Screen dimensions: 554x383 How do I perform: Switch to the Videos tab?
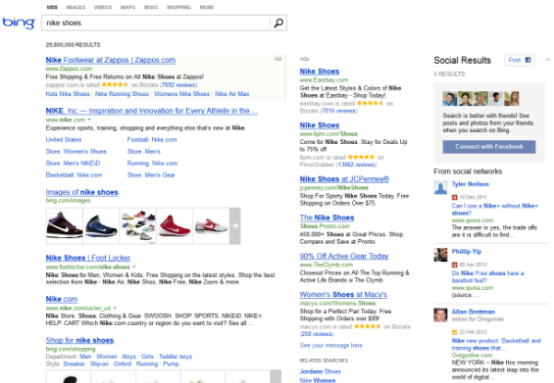click(x=103, y=7)
